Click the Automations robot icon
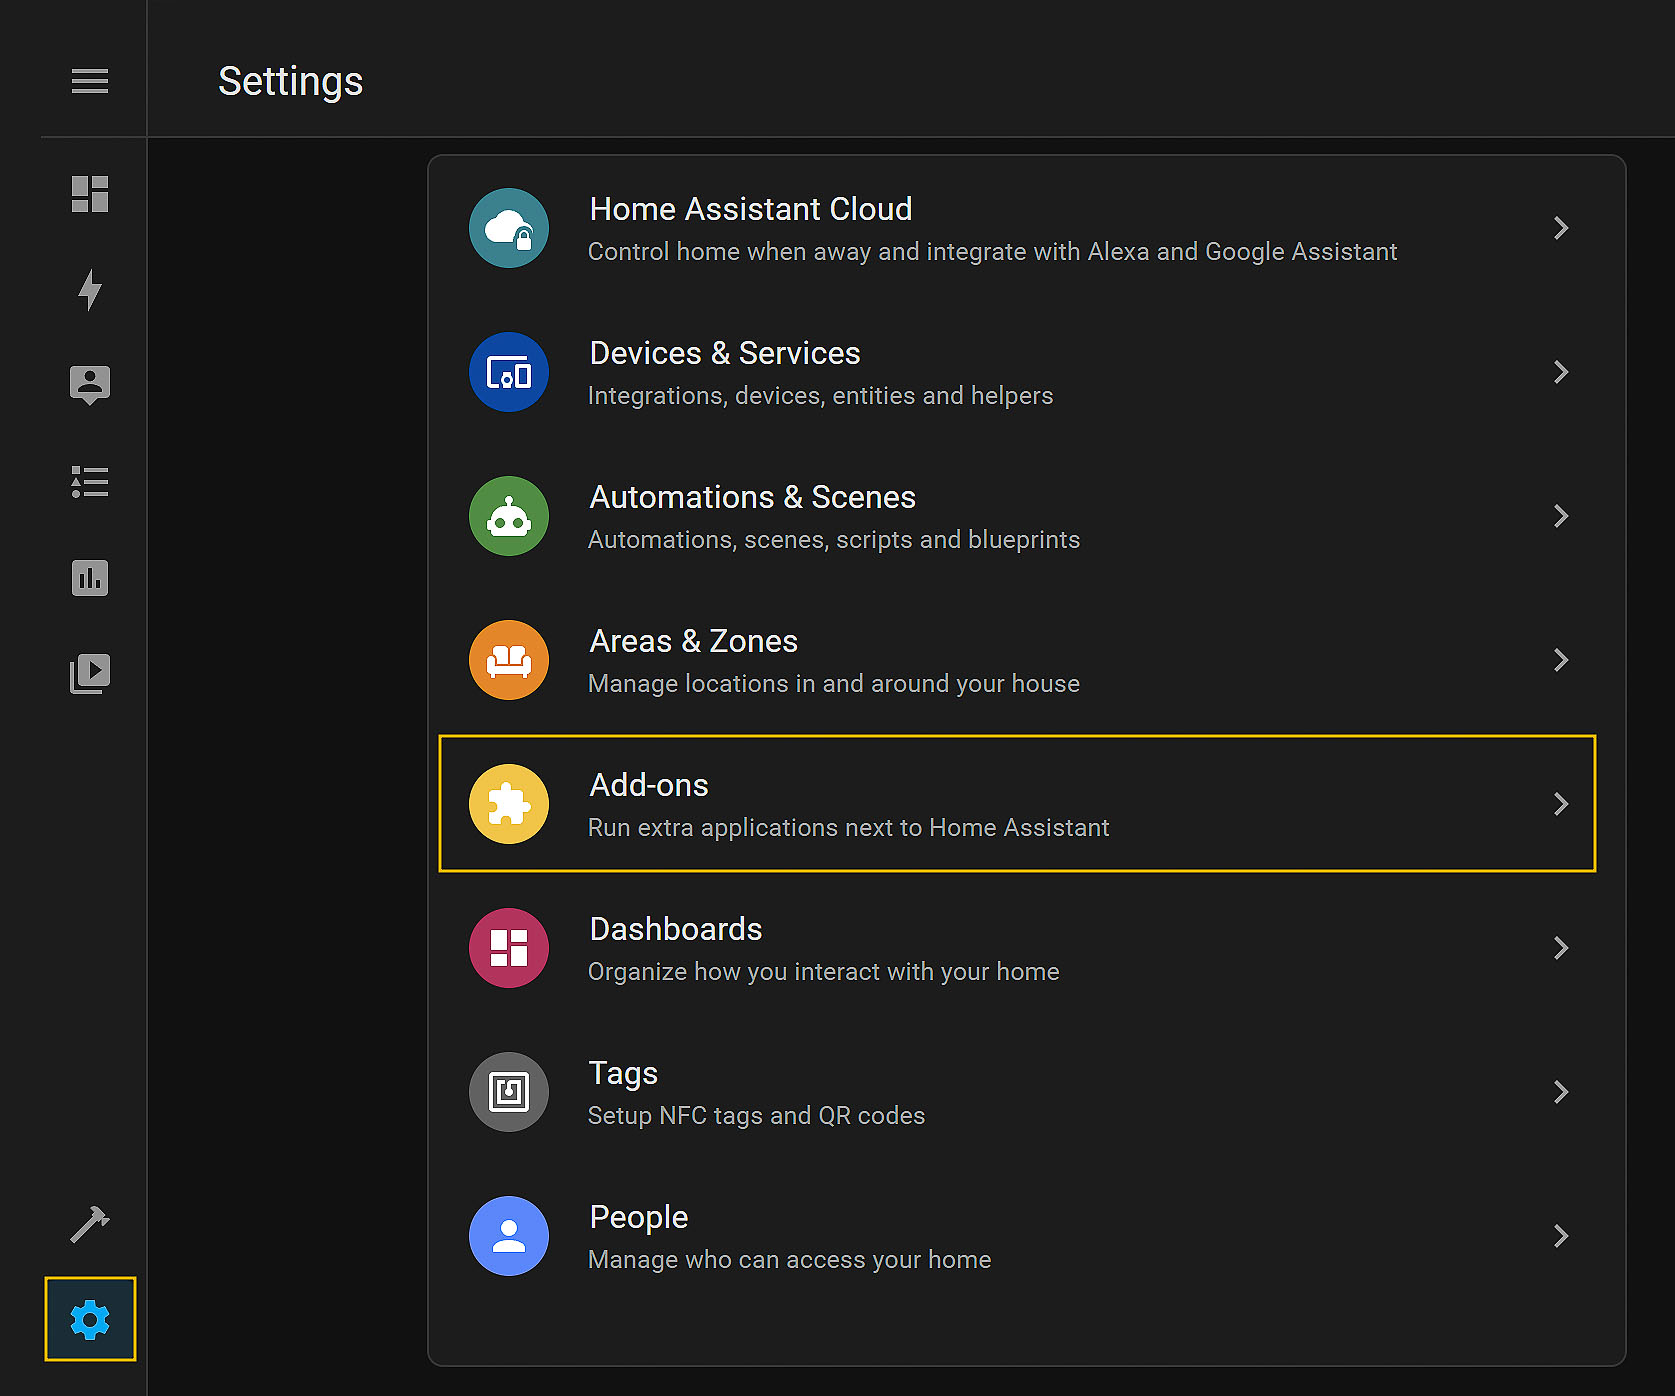 [509, 516]
